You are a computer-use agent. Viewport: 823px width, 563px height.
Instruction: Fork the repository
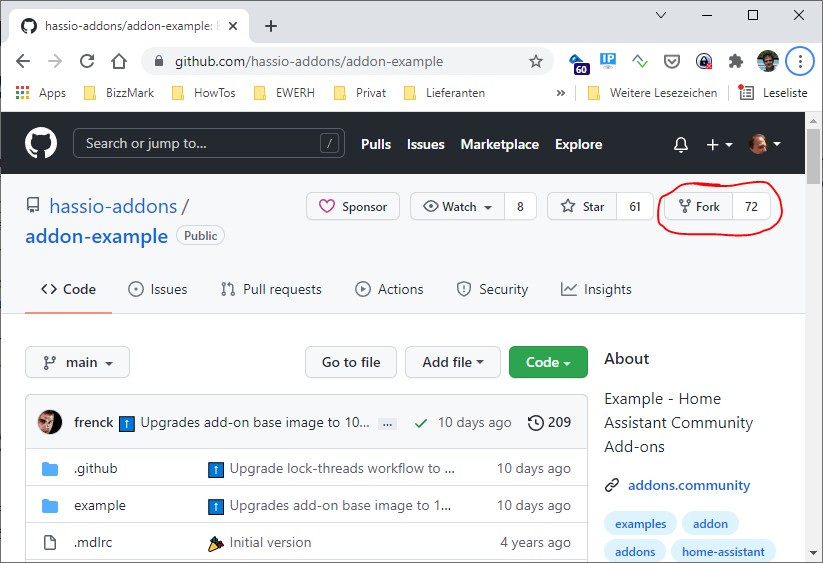[699, 206]
